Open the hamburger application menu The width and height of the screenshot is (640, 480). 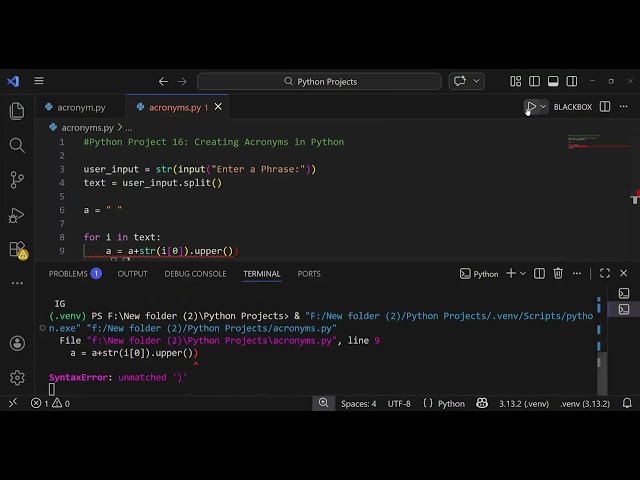39,81
